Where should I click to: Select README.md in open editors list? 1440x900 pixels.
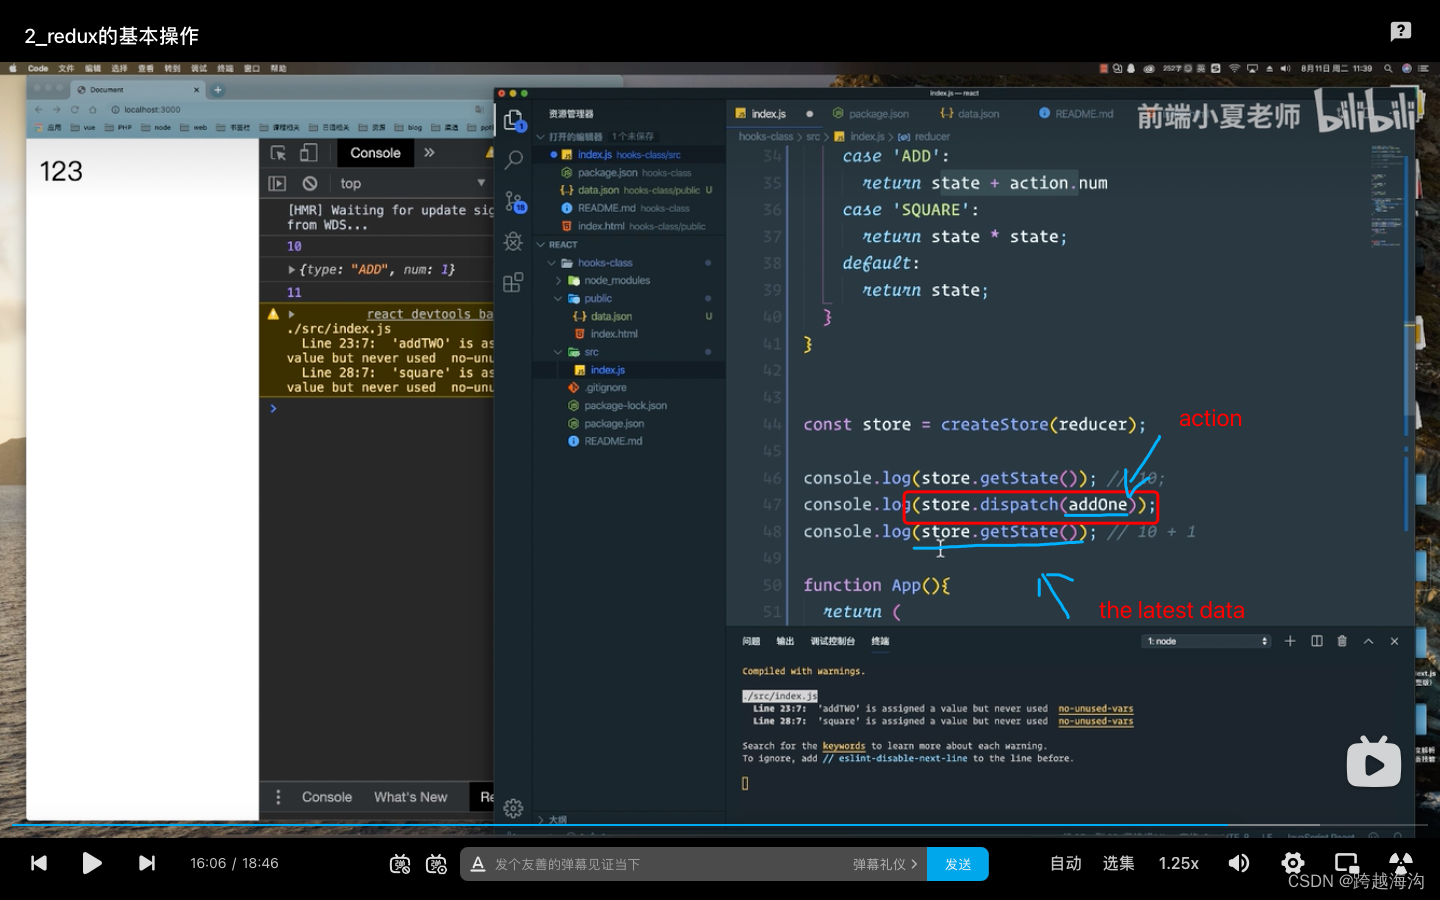[x=605, y=208]
